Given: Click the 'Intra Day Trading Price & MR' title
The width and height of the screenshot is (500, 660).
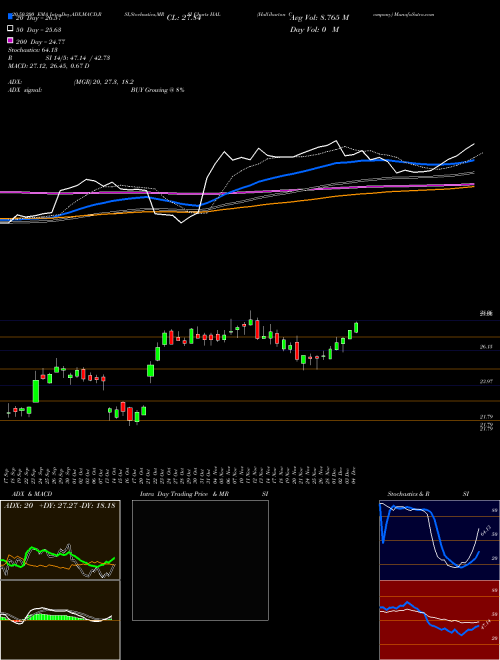Looking at the screenshot, I should point(184,494).
